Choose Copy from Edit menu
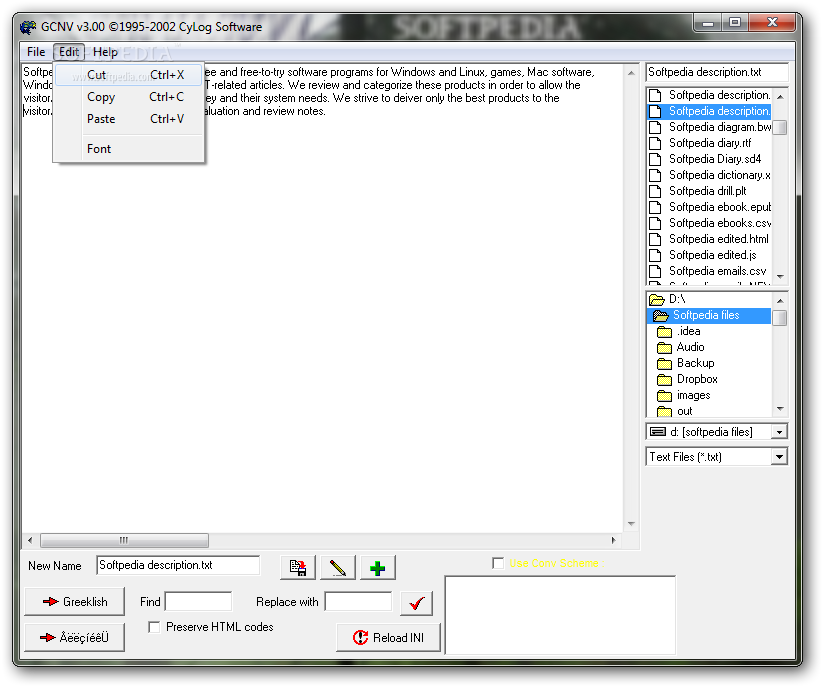 (x=129, y=97)
